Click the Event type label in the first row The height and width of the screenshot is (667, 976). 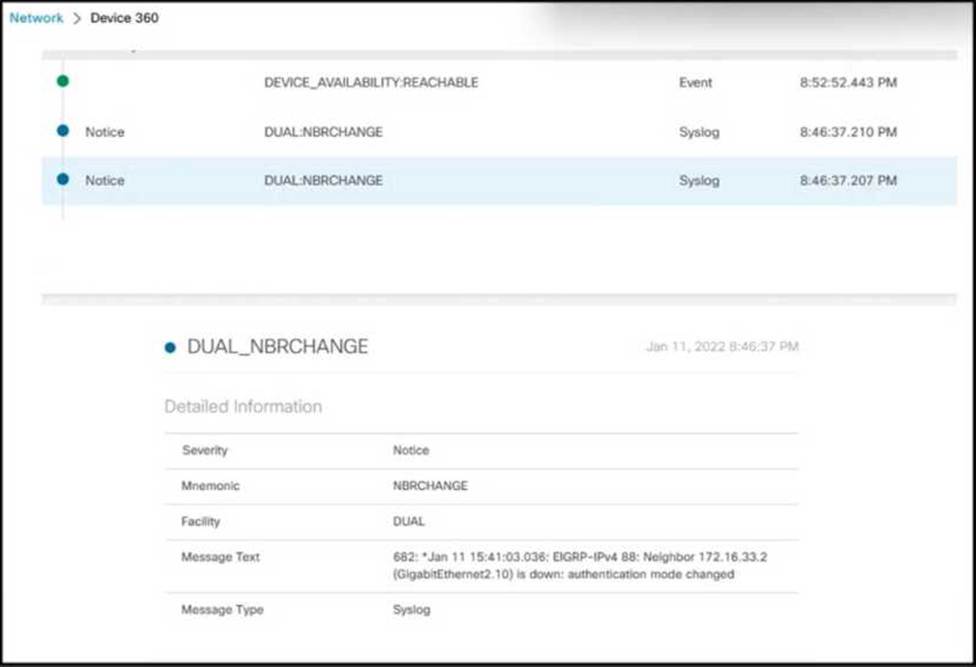(x=695, y=83)
